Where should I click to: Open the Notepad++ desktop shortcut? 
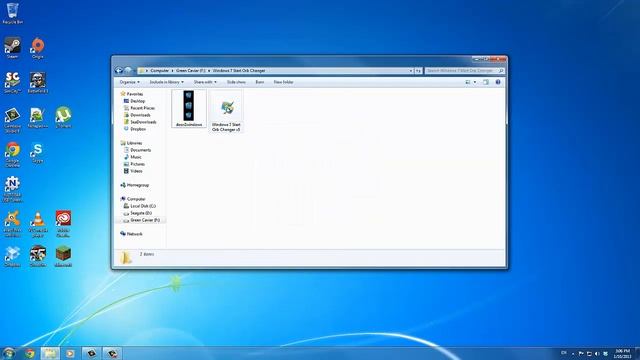38,118
